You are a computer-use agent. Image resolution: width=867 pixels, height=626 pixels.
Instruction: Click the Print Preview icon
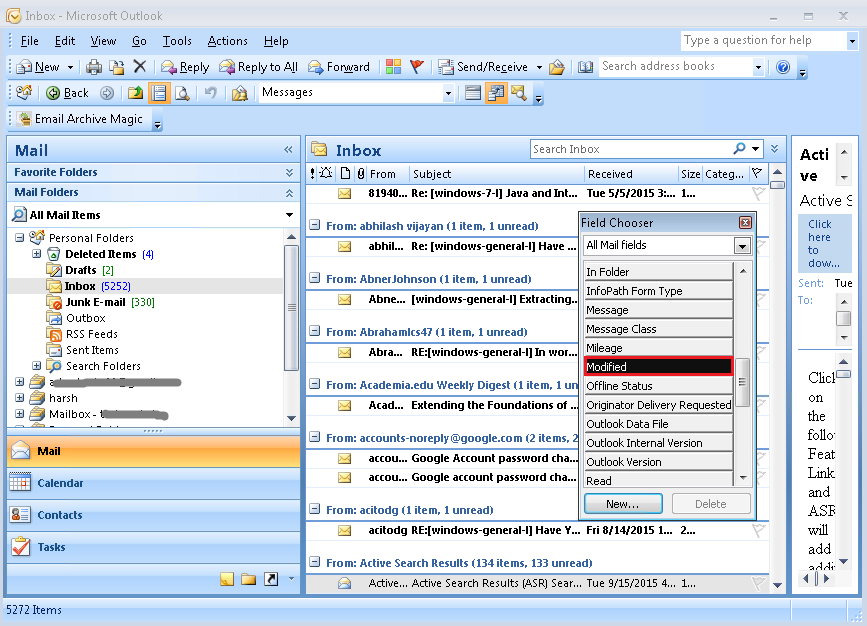coord(182,93)
